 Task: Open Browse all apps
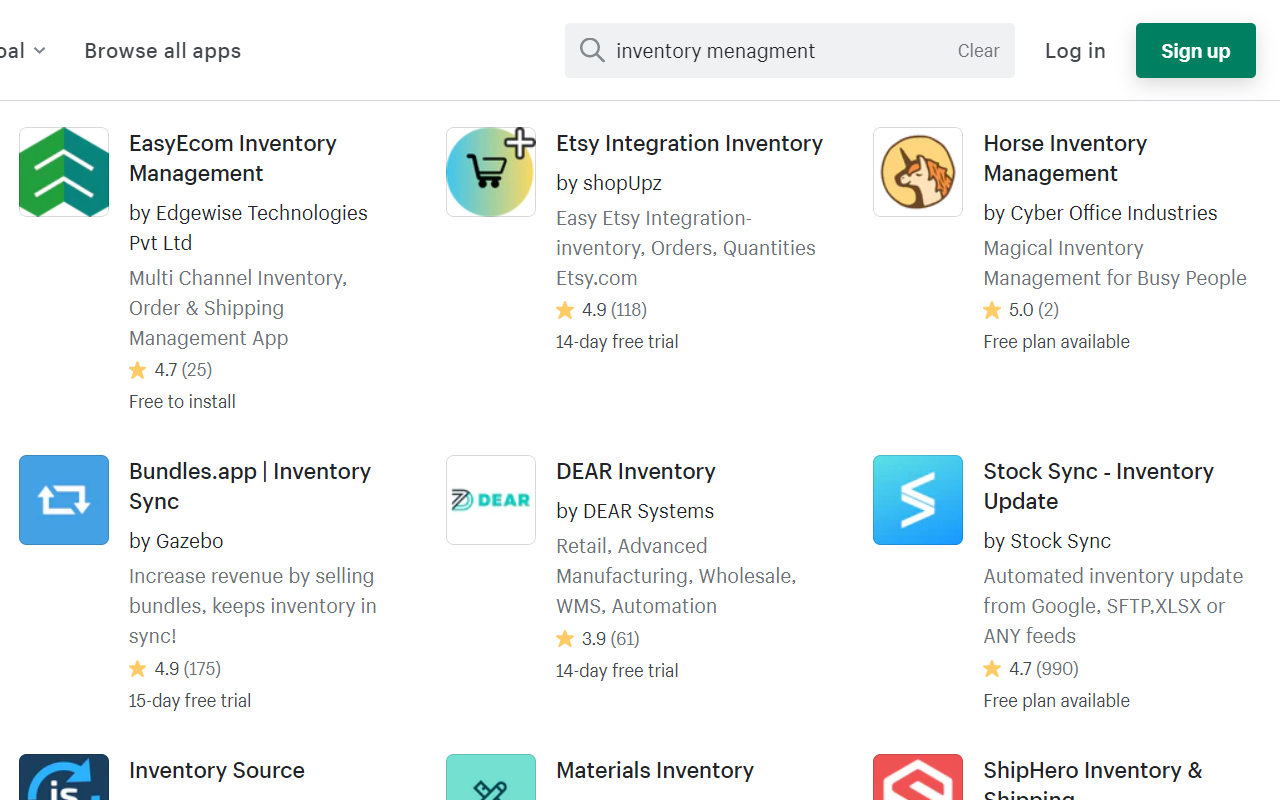(x=162, y=50)
